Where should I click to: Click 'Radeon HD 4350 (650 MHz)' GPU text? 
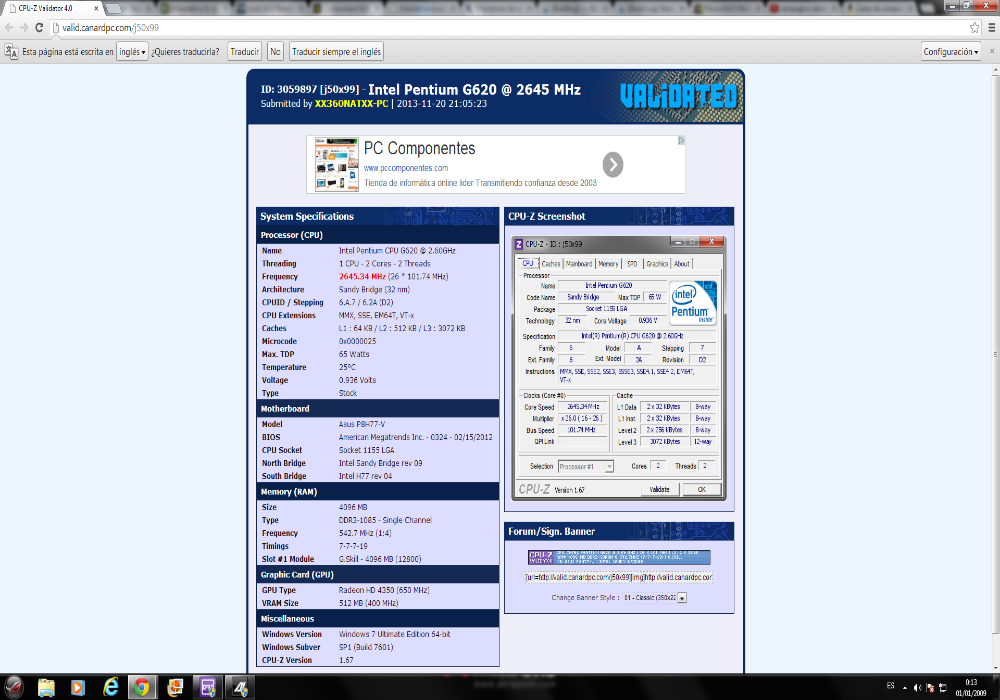(x=384, y=590)
